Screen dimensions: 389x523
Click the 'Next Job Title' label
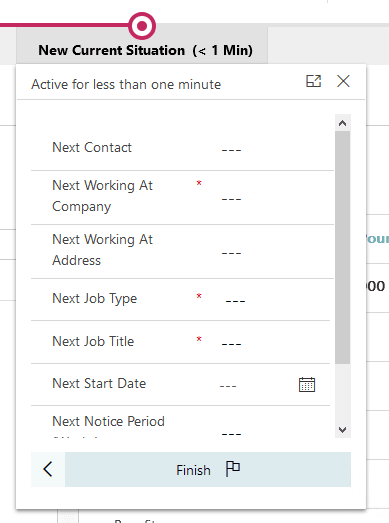(x=93, y=342)
